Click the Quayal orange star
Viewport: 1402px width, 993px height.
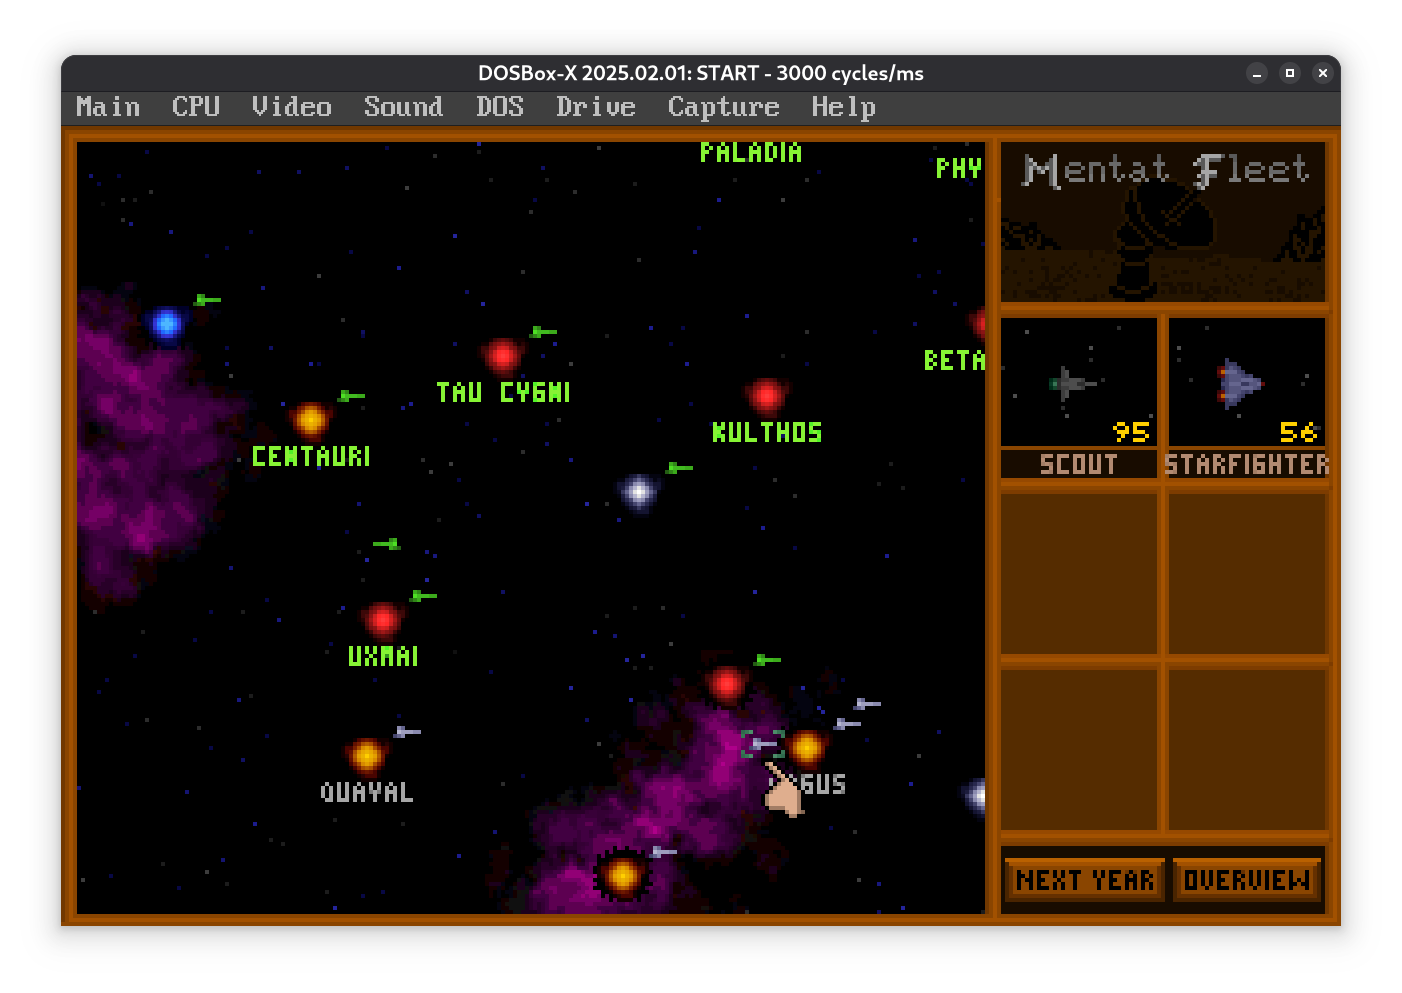click(x=367, y=756)
